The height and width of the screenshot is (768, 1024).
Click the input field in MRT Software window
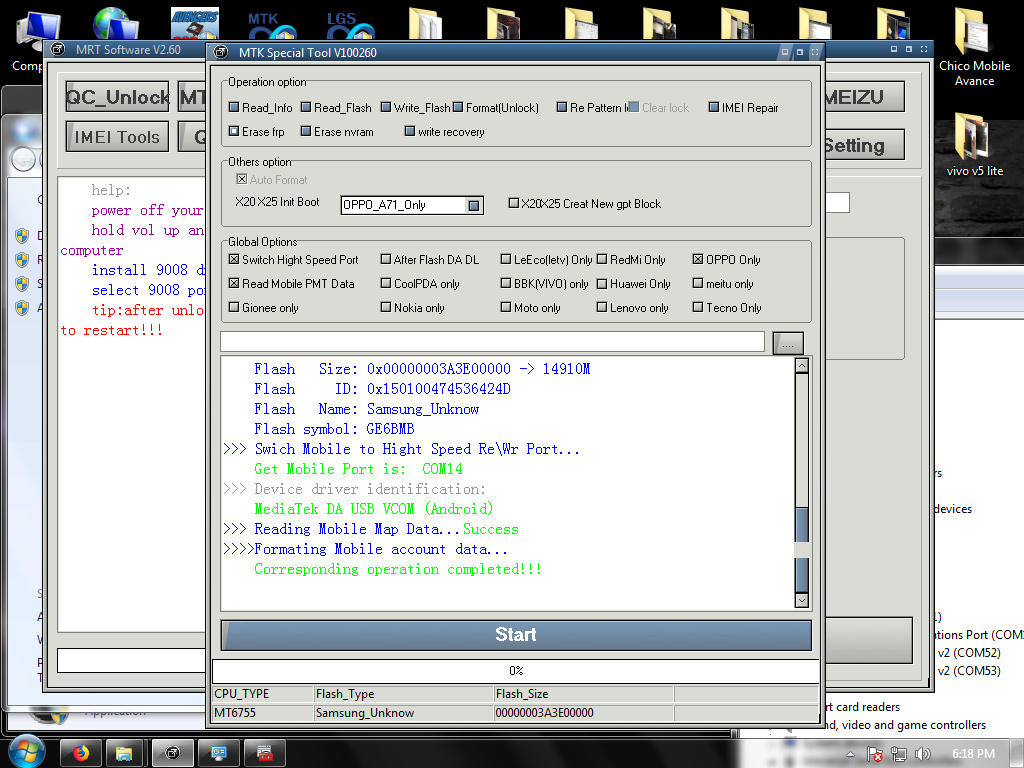click(131, 660)
